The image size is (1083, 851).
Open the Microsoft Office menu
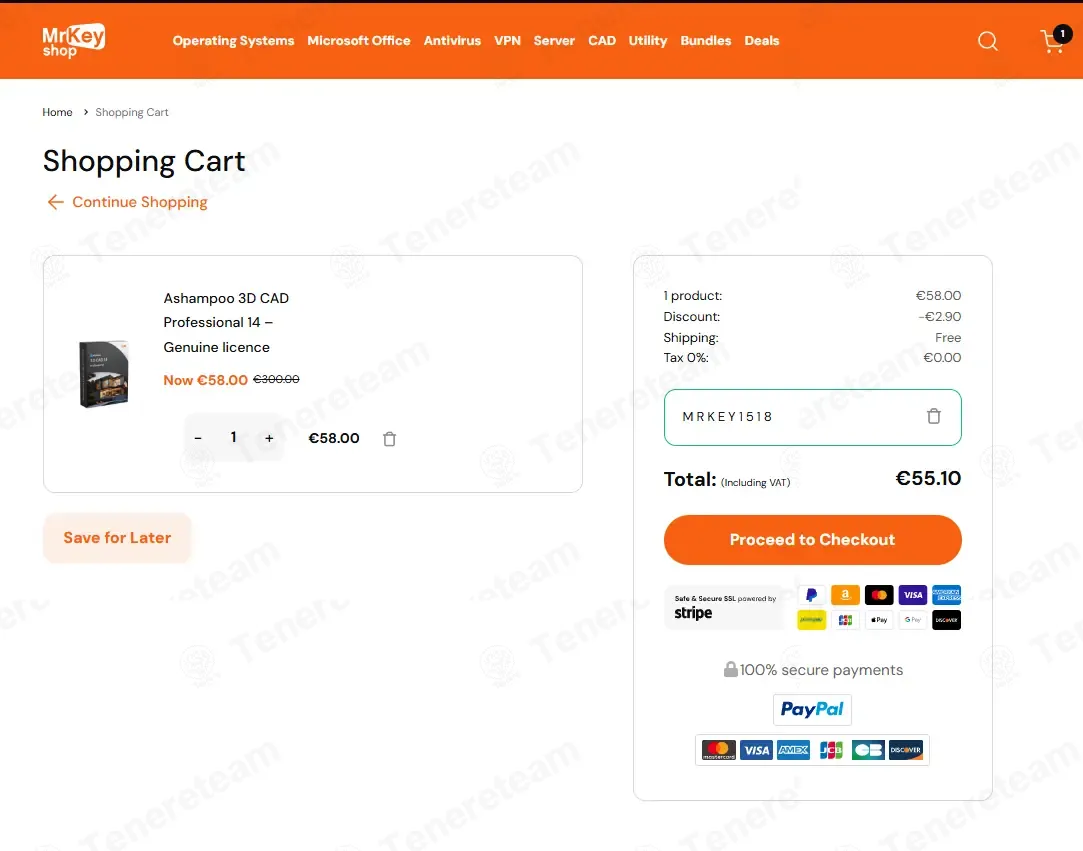tap(358, 41)
